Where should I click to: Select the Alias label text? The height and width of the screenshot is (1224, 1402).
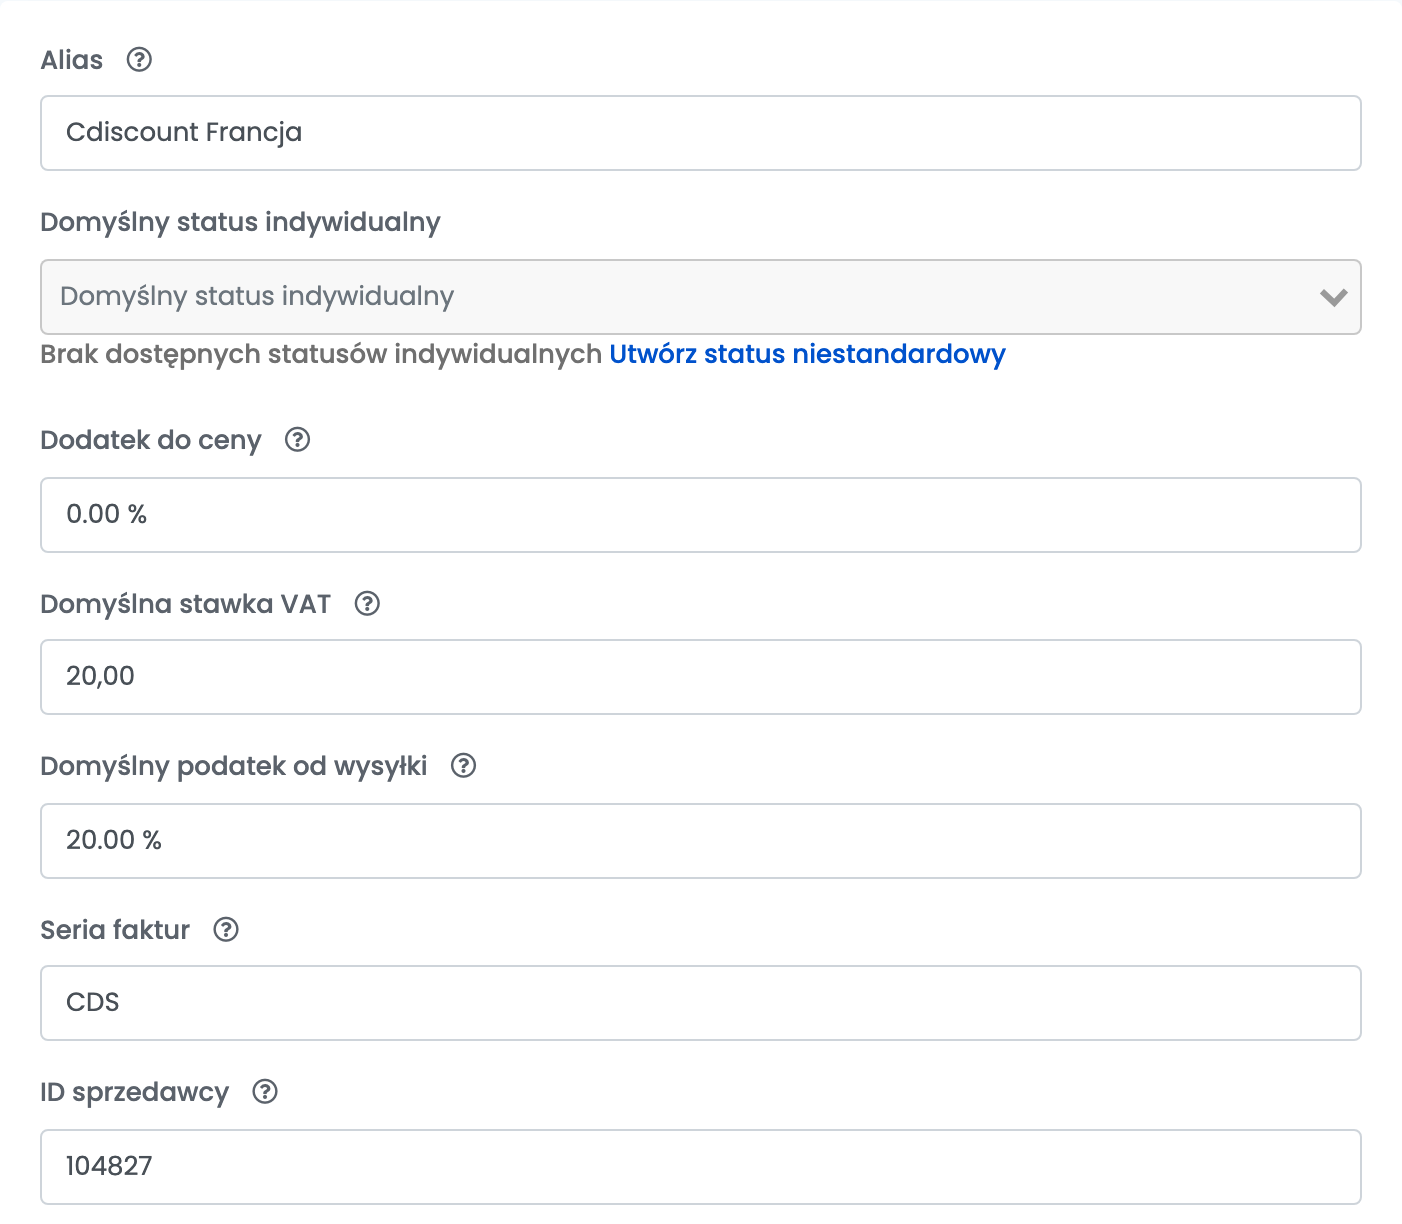point(72,60)
